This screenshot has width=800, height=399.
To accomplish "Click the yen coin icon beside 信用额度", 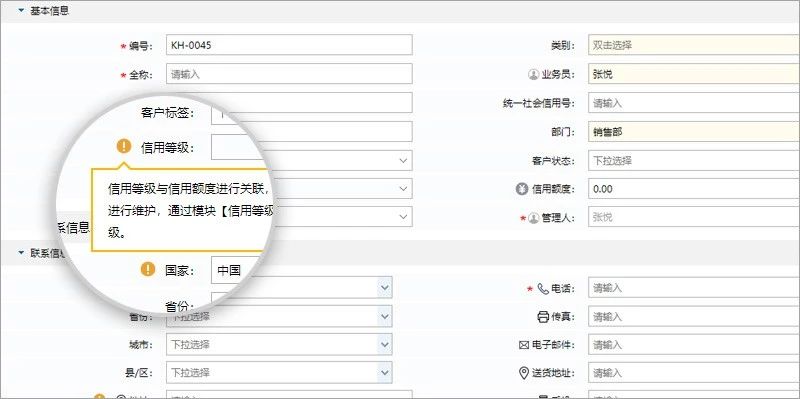I will point(521,189).
